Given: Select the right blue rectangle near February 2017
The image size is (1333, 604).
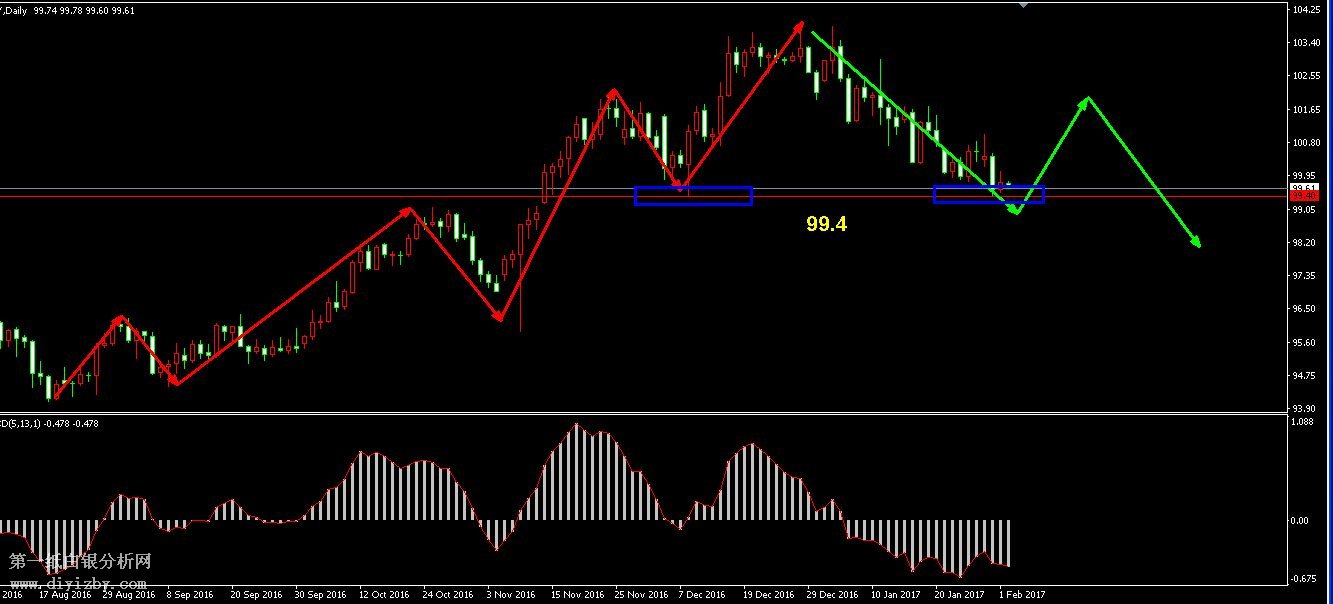Looking at the screenshot, I should click(x=988, y=194).
